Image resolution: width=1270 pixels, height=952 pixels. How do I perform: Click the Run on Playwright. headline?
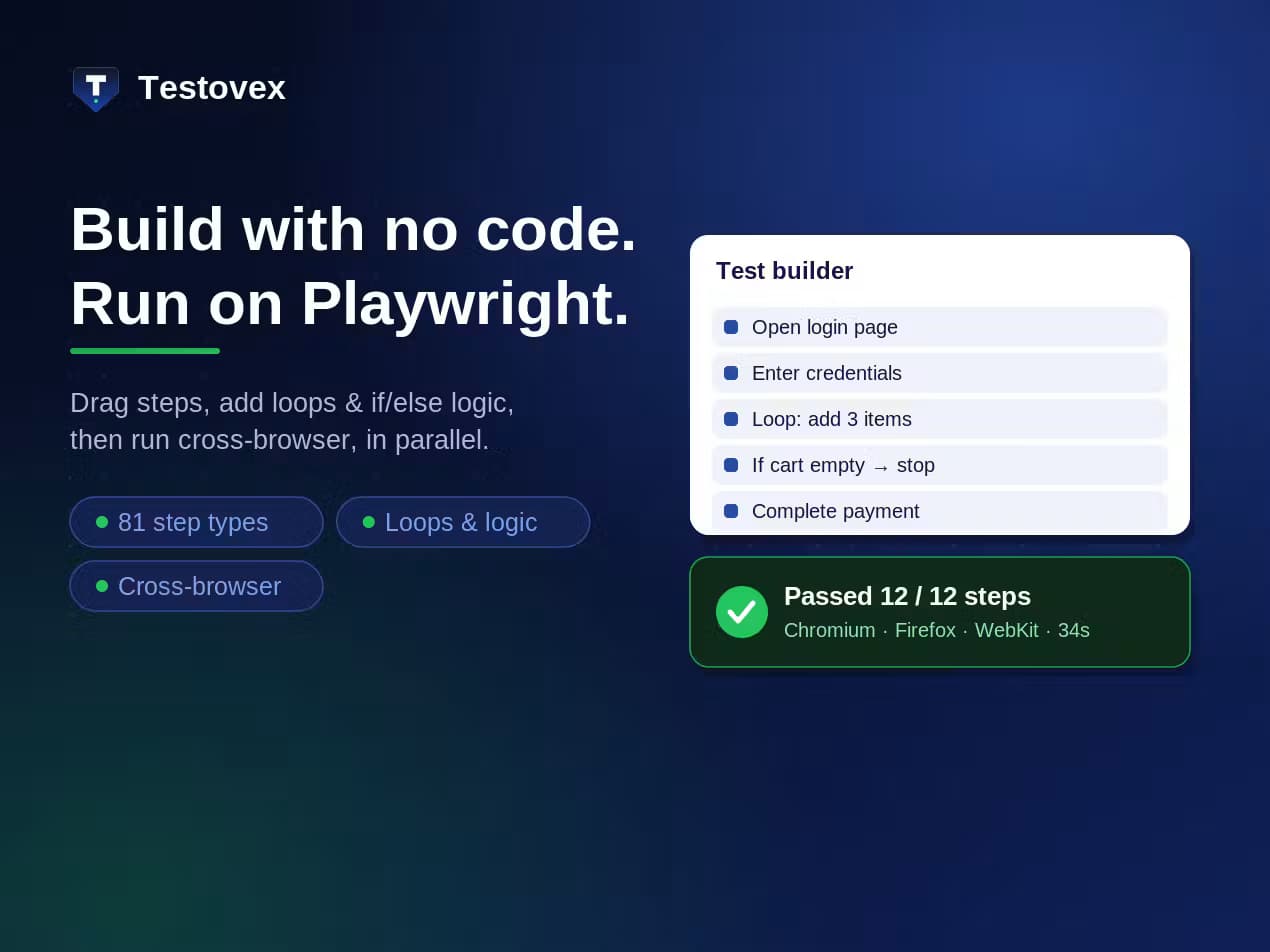(350, 303)
